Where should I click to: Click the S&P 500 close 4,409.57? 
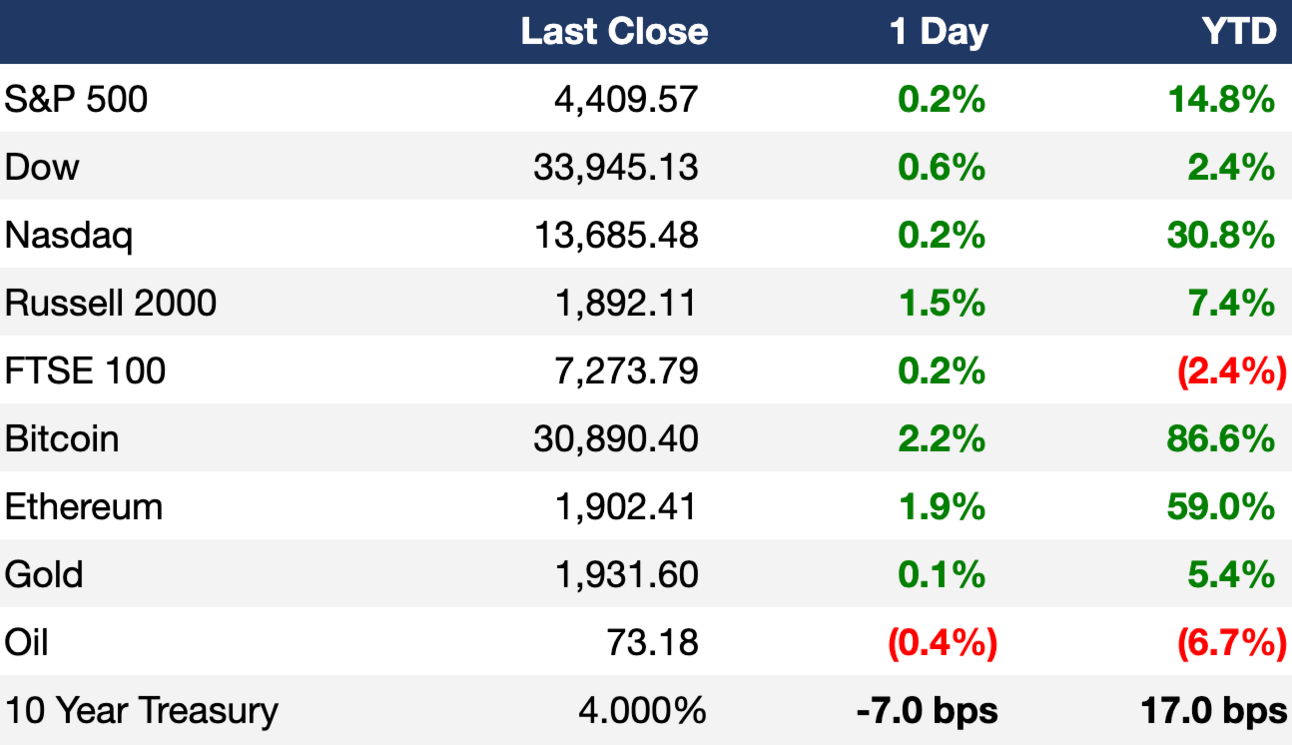[626, 99]
